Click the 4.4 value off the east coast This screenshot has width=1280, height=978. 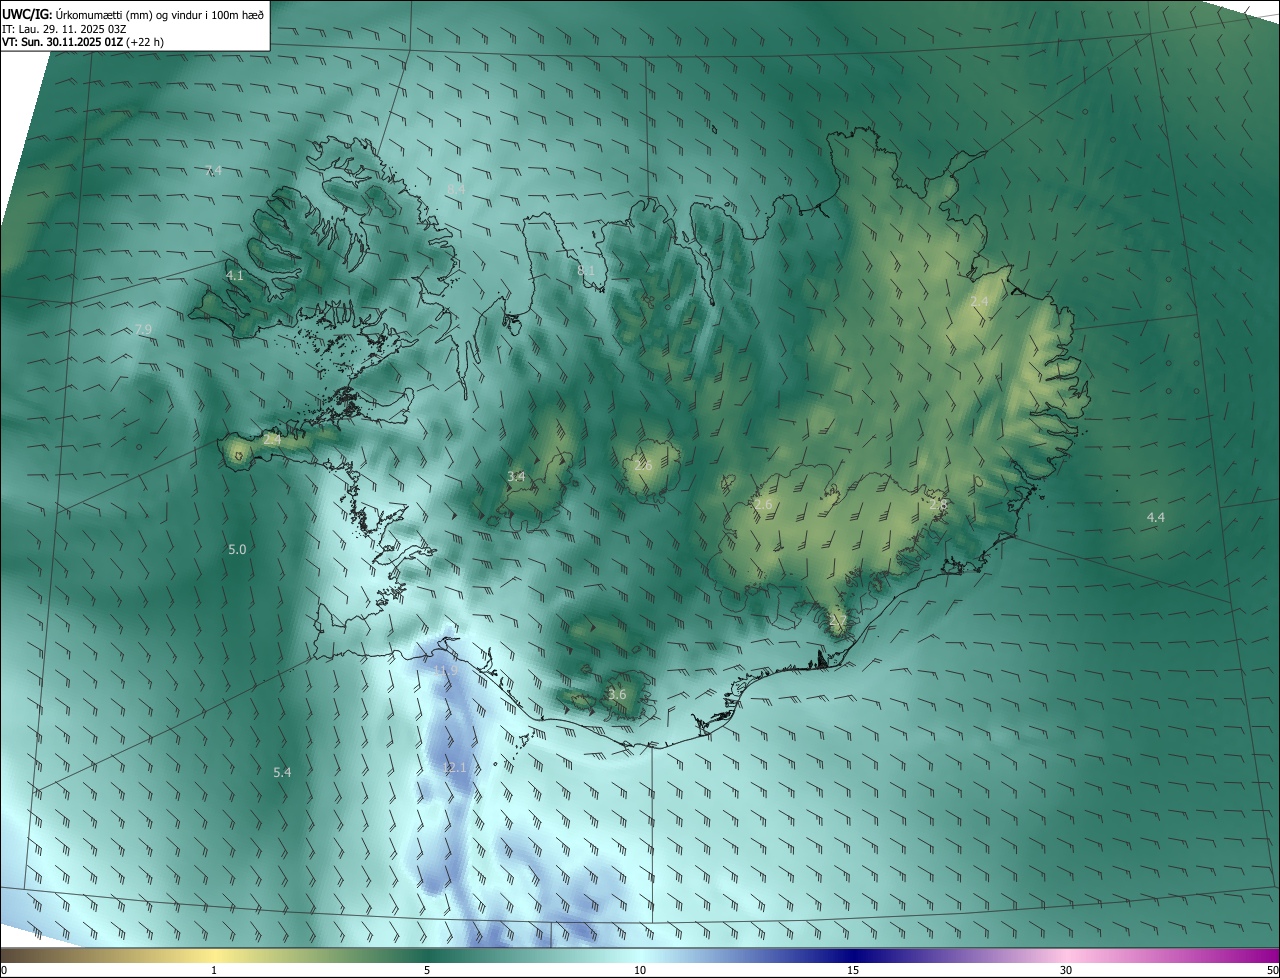[x=1155, y=517]
